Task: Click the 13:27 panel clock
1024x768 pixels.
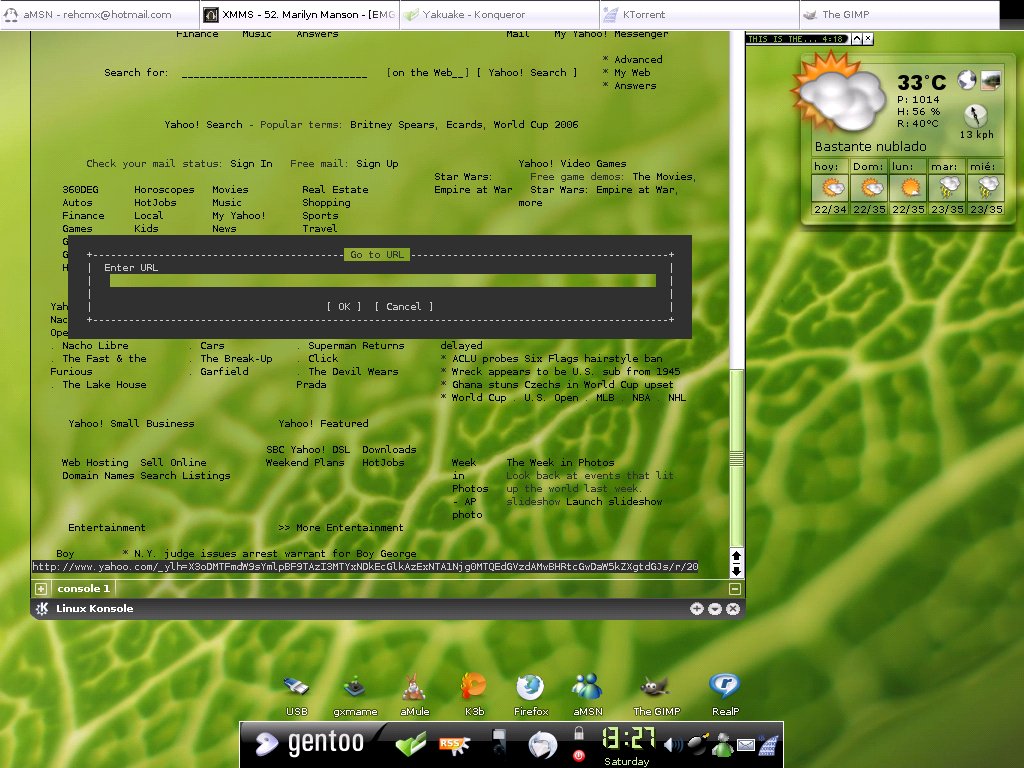Action: (x=628, y=739)
